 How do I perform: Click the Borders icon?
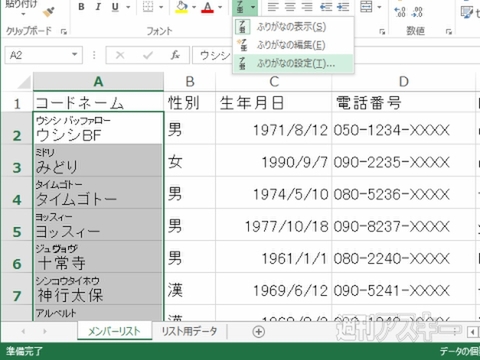[x=148, y=7]
